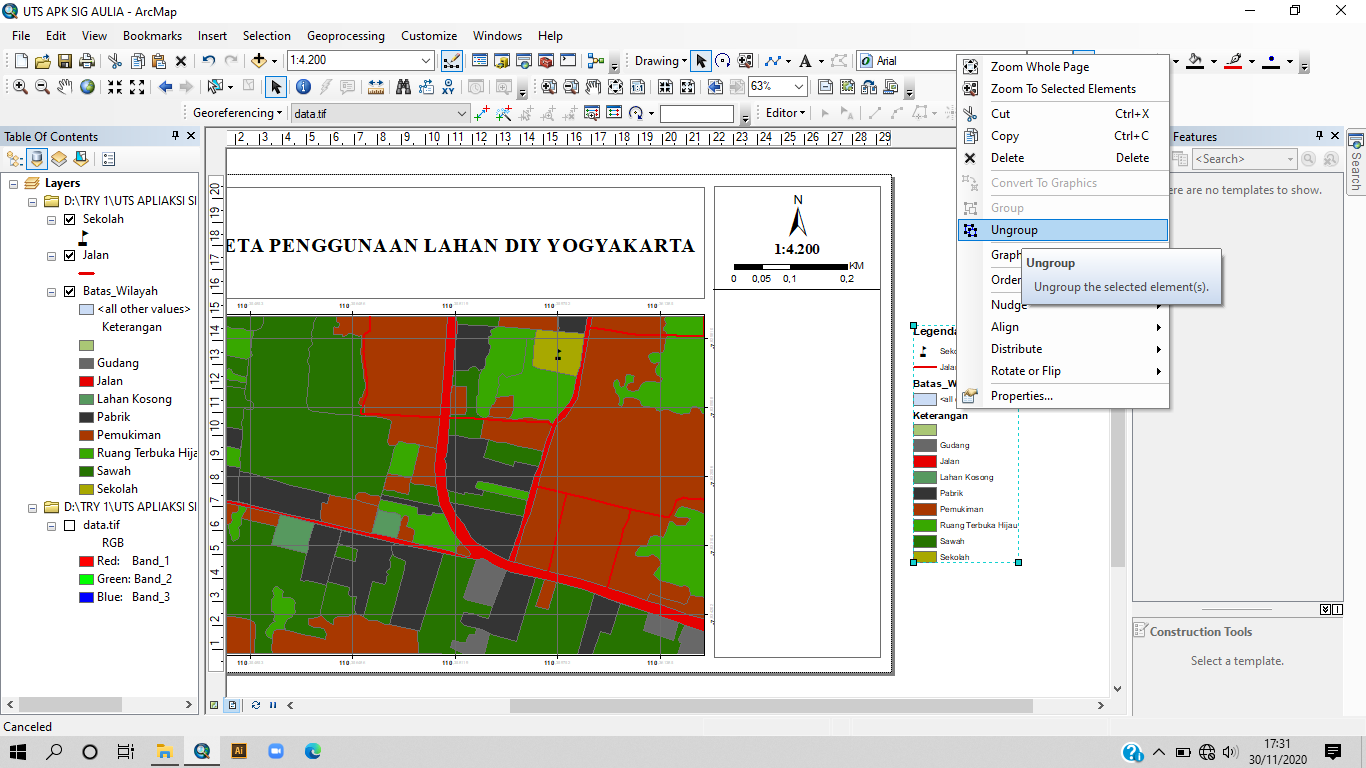Screen dimensions: 1366x768
Task: Open the layout zoom percentage dropdown
Action: click(798, 87)
